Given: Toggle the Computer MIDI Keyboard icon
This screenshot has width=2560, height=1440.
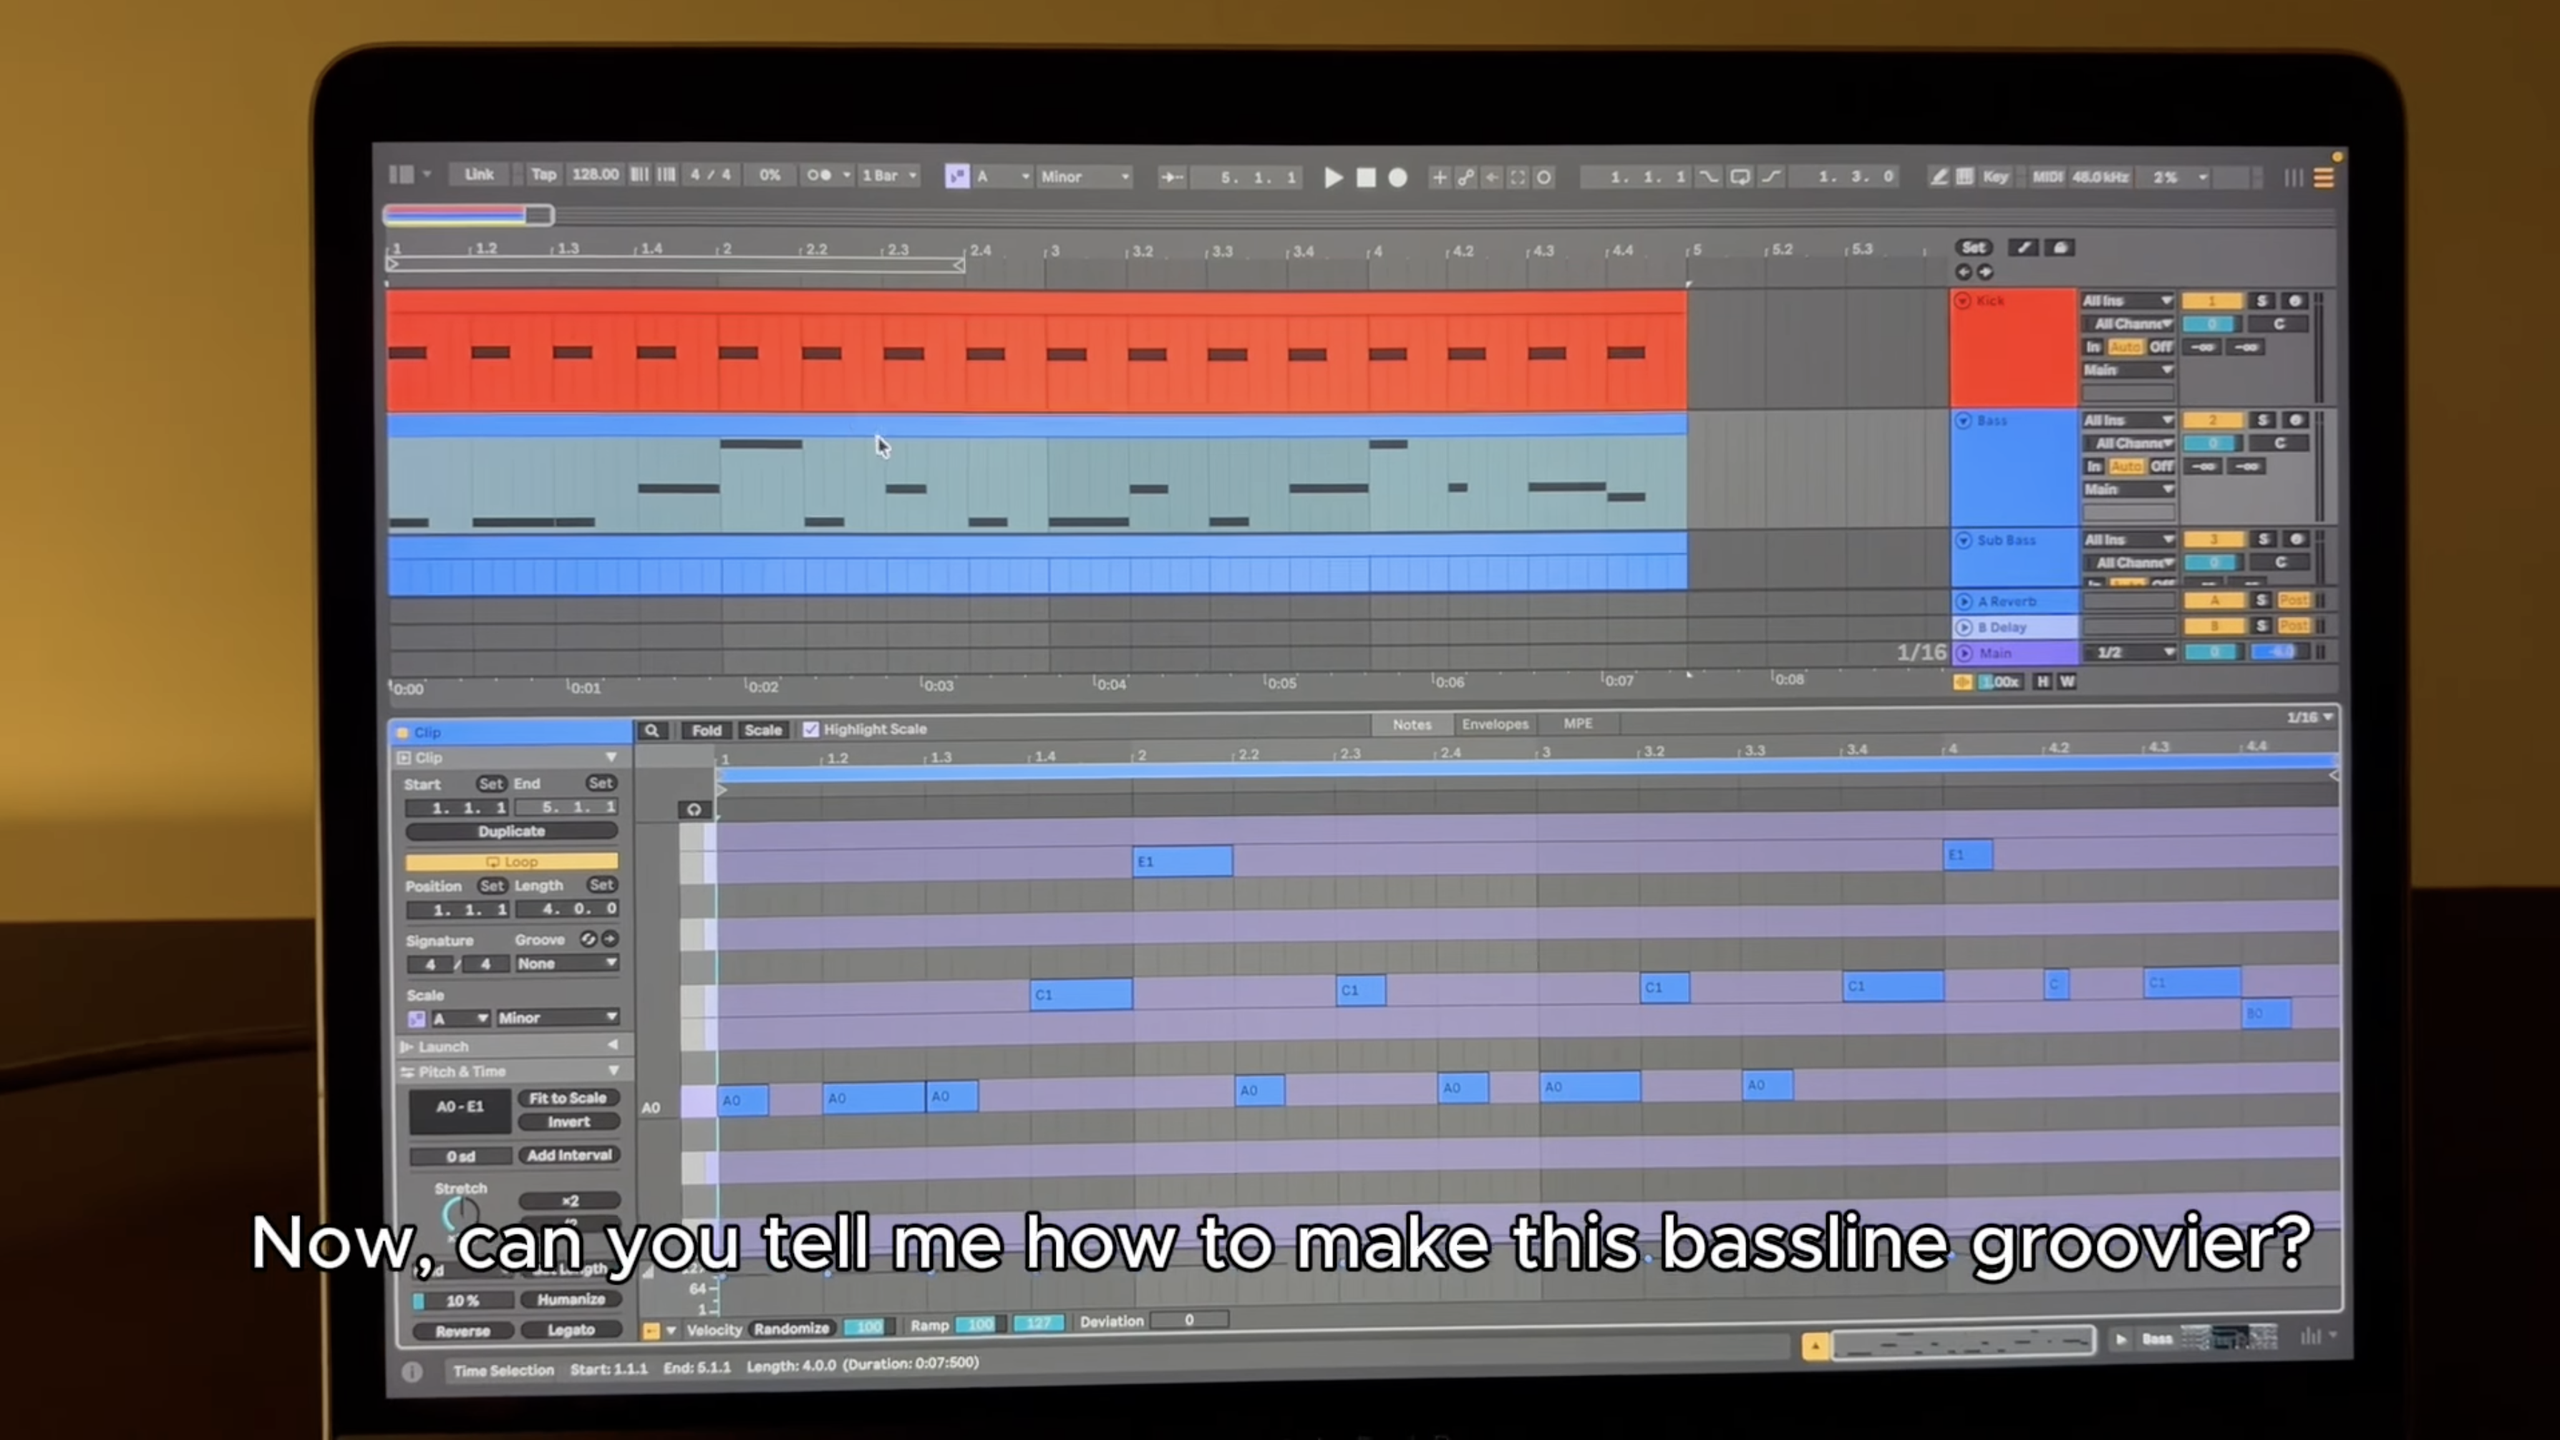Looking at the screenshot, I should click(x=1965, y=177).
